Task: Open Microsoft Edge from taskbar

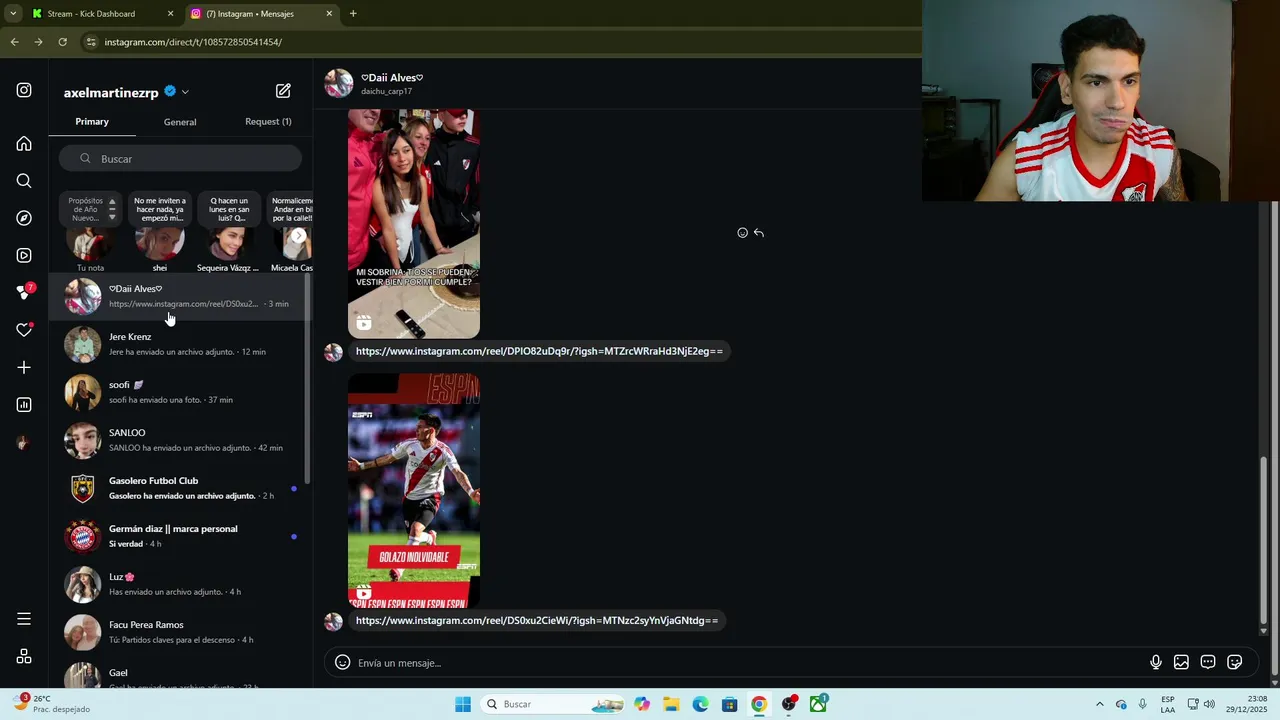Action: pos(700,704)
